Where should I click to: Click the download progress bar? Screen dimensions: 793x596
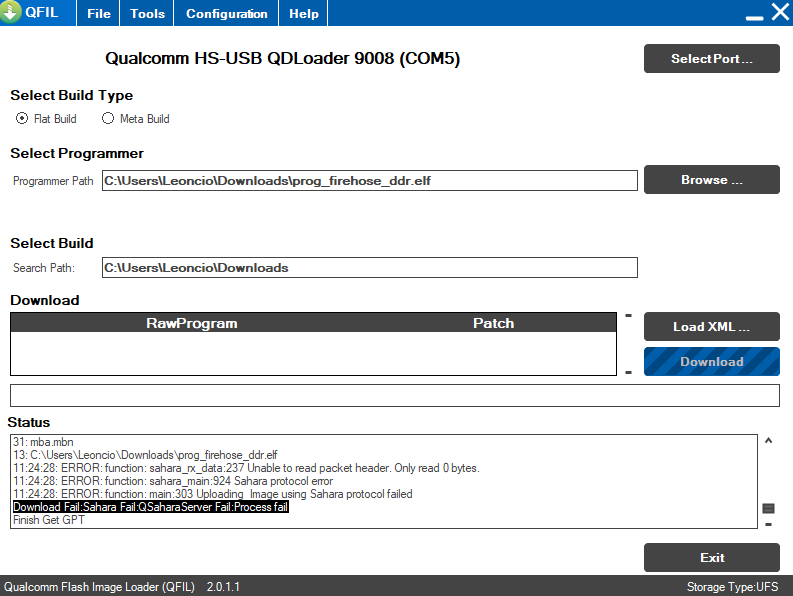(x=394, y=395)
